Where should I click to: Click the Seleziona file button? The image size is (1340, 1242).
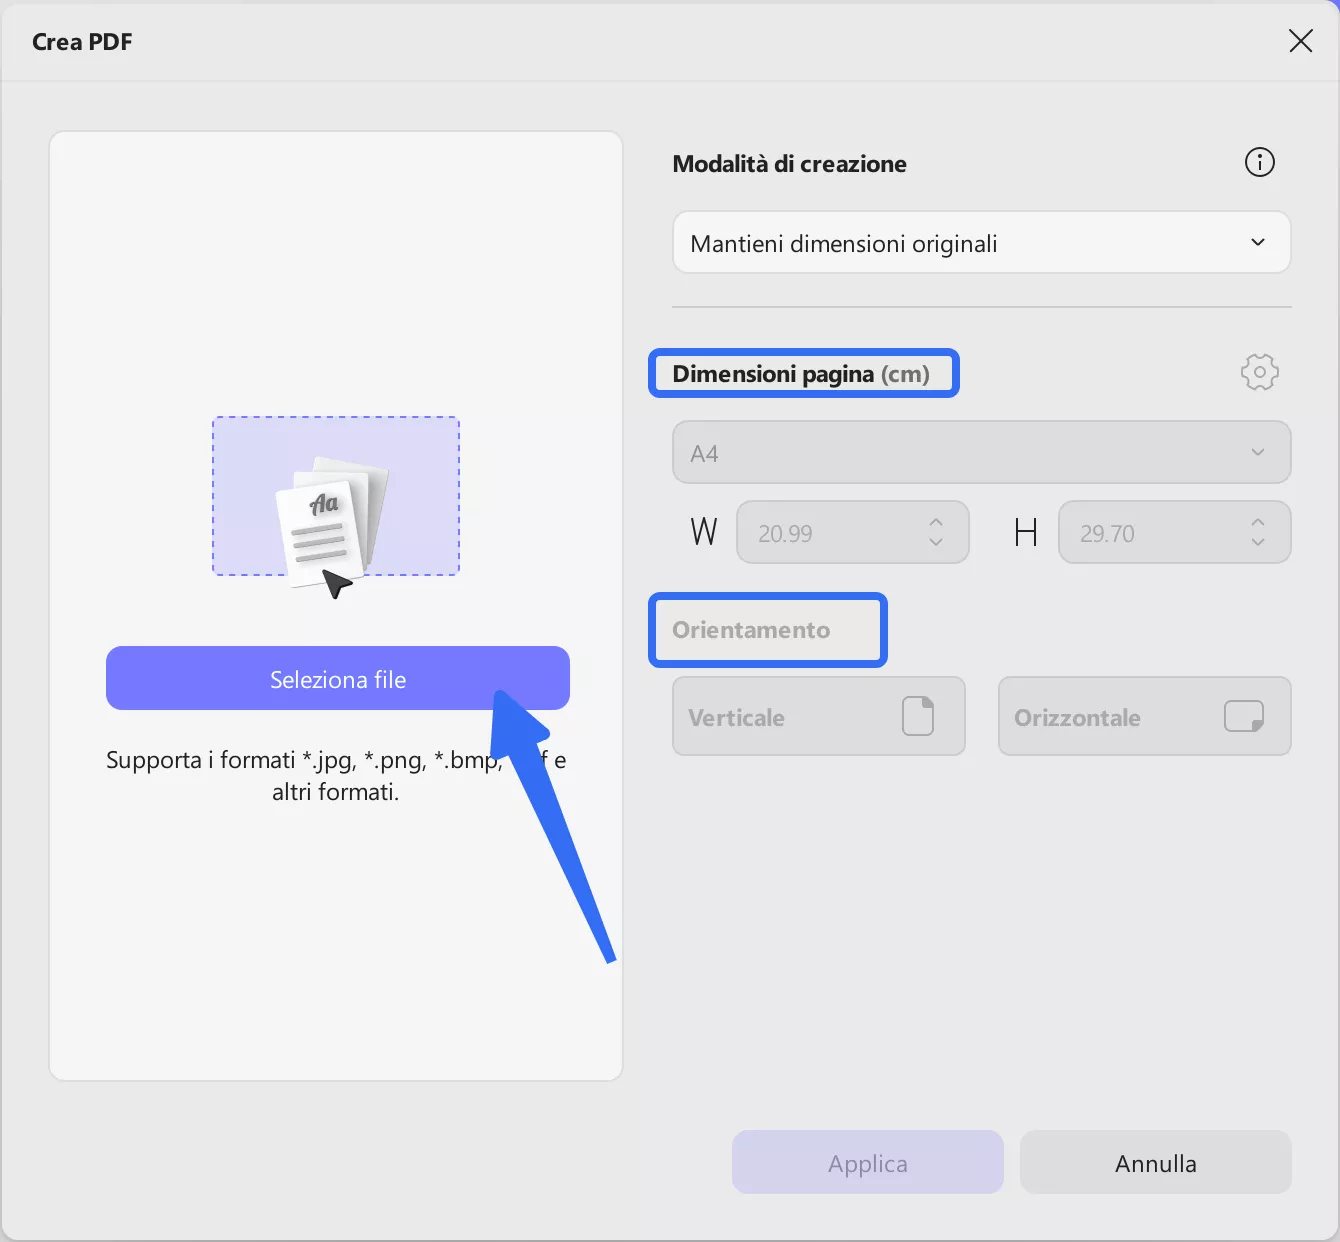coord(338,679)
